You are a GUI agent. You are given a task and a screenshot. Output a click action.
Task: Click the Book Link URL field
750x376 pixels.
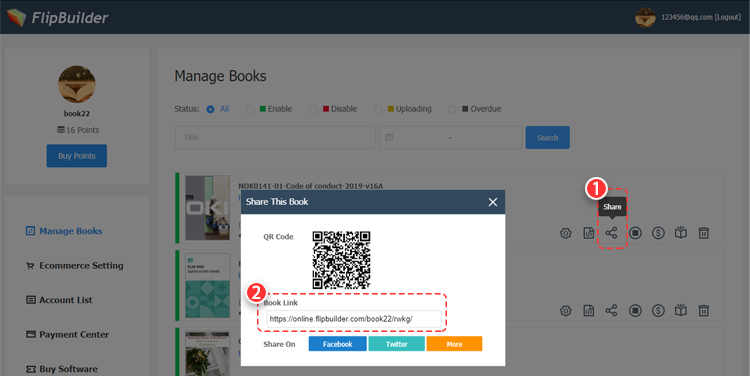coord(354,319)
